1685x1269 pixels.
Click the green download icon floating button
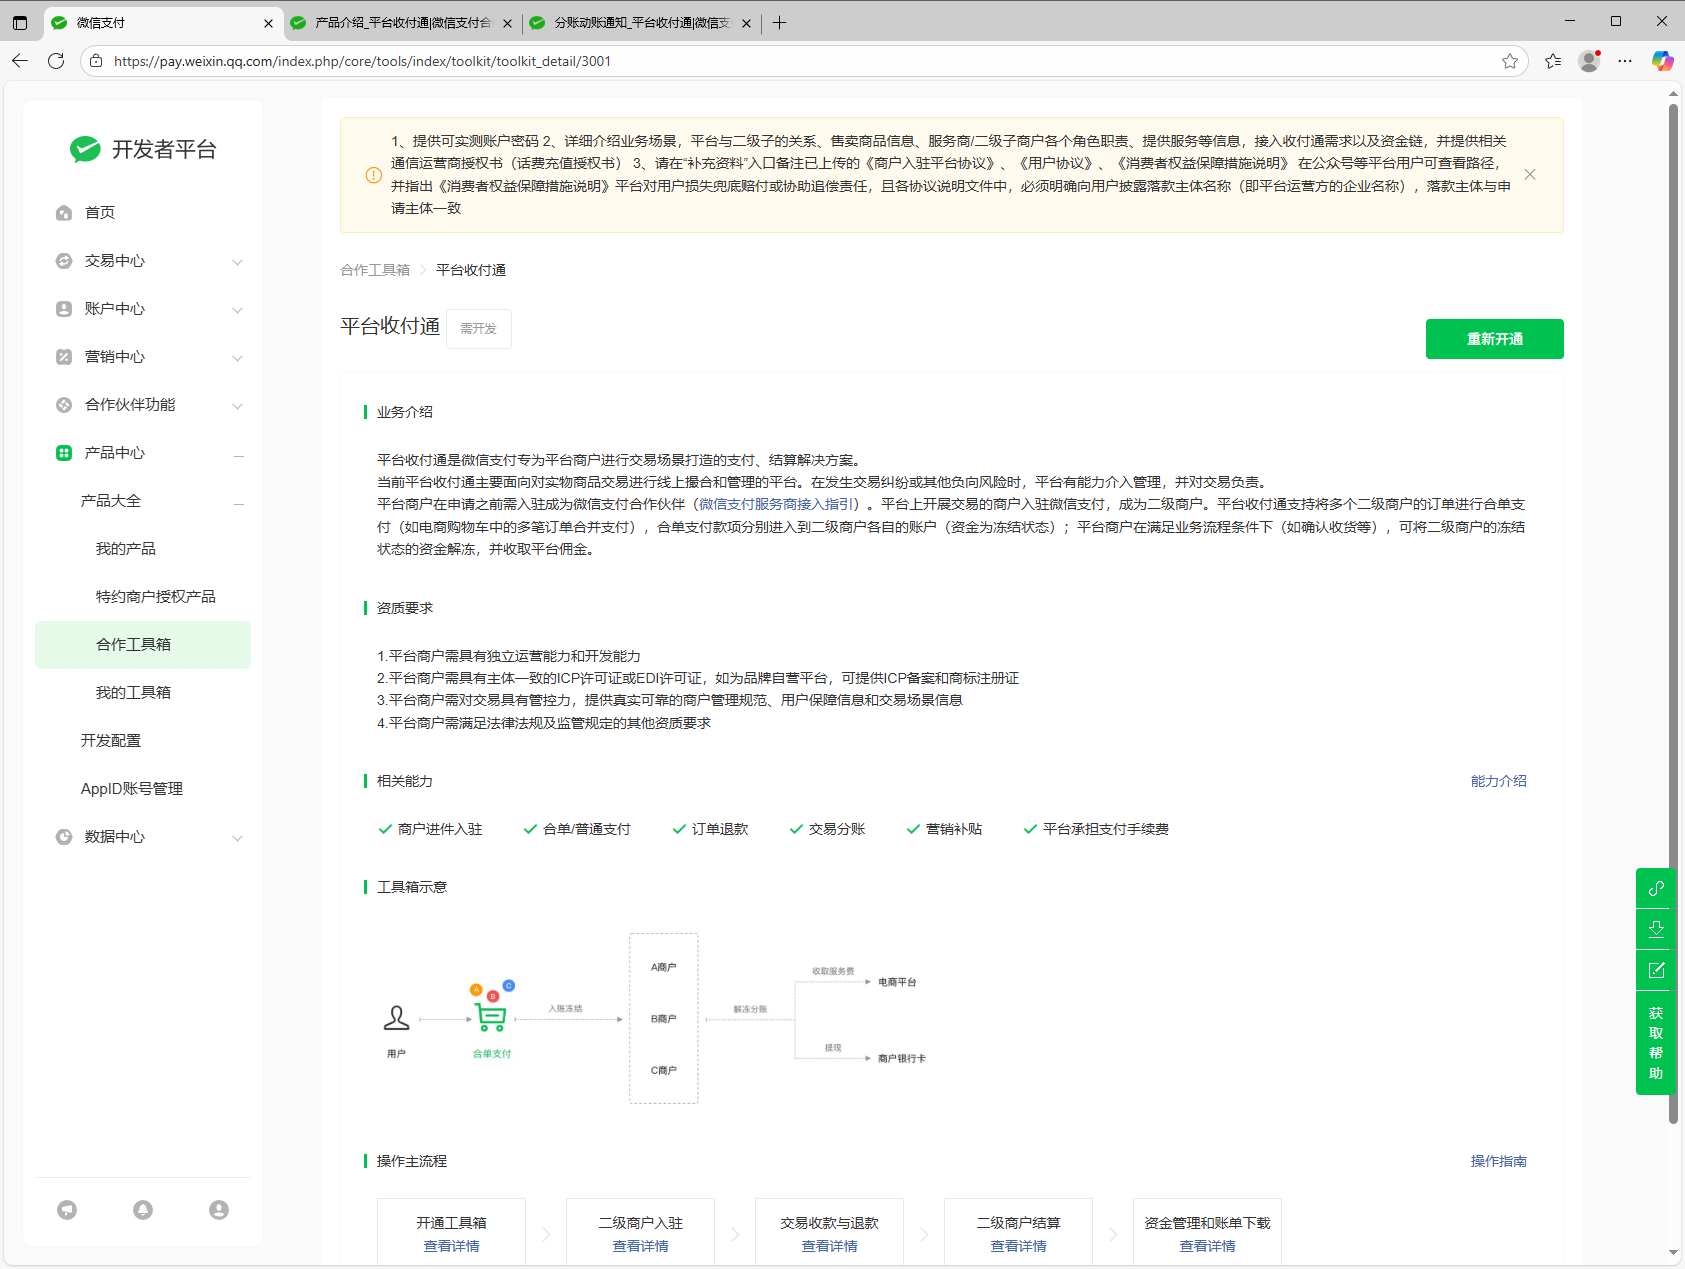tap(1656, 929)
